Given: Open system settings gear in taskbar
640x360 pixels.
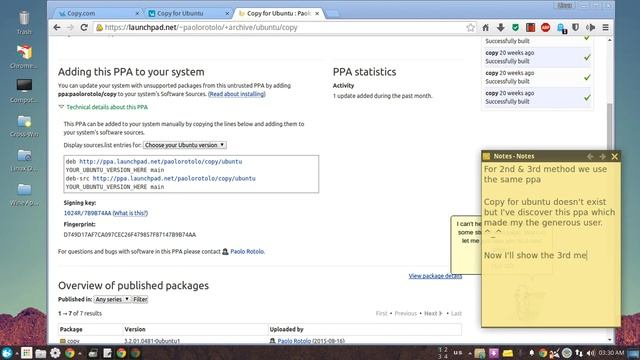Looking at the screenshot, I should click(56, 353).
